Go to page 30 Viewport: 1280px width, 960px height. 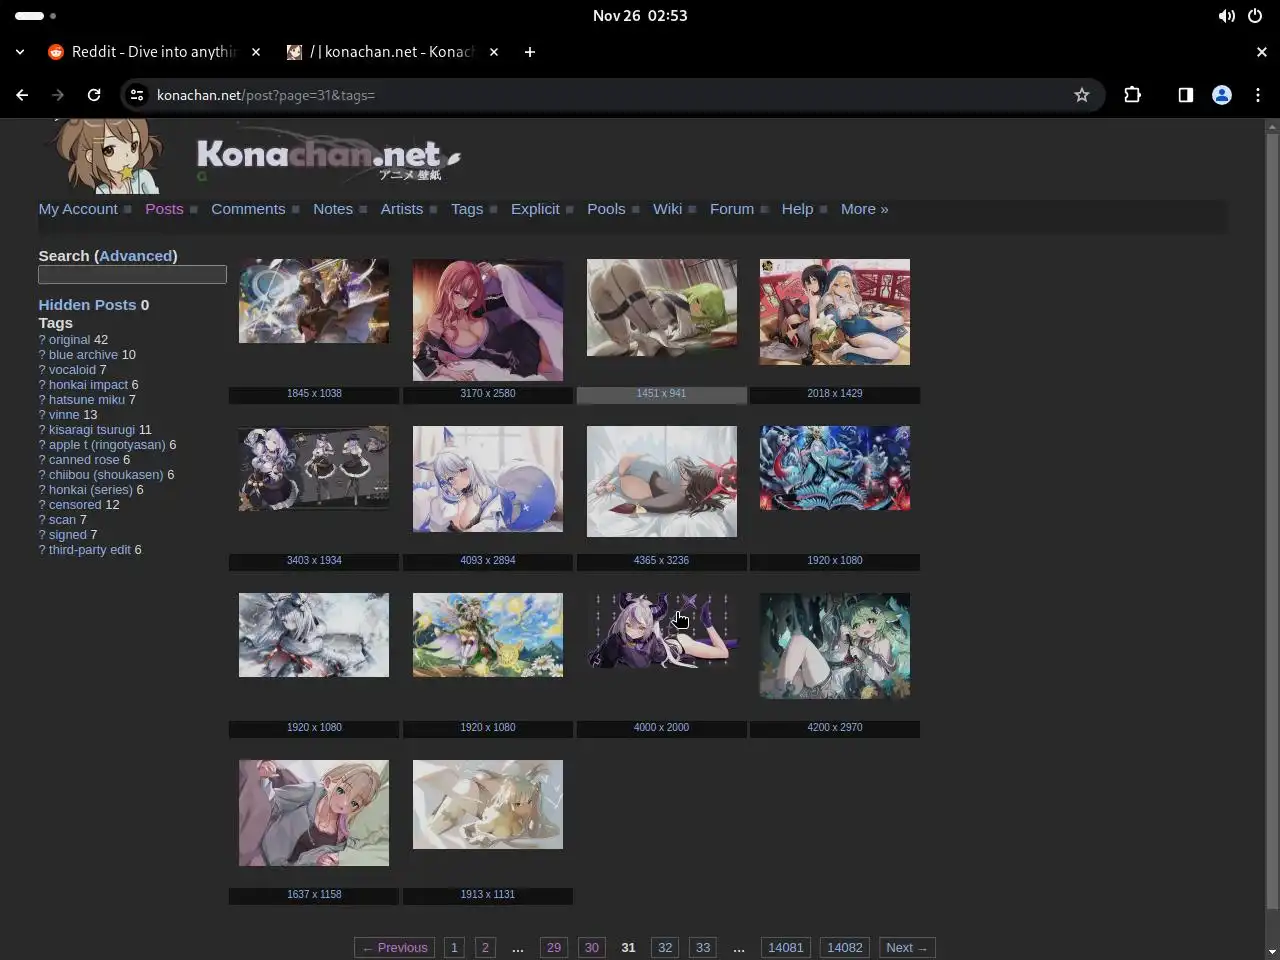(x=592, y=948)
